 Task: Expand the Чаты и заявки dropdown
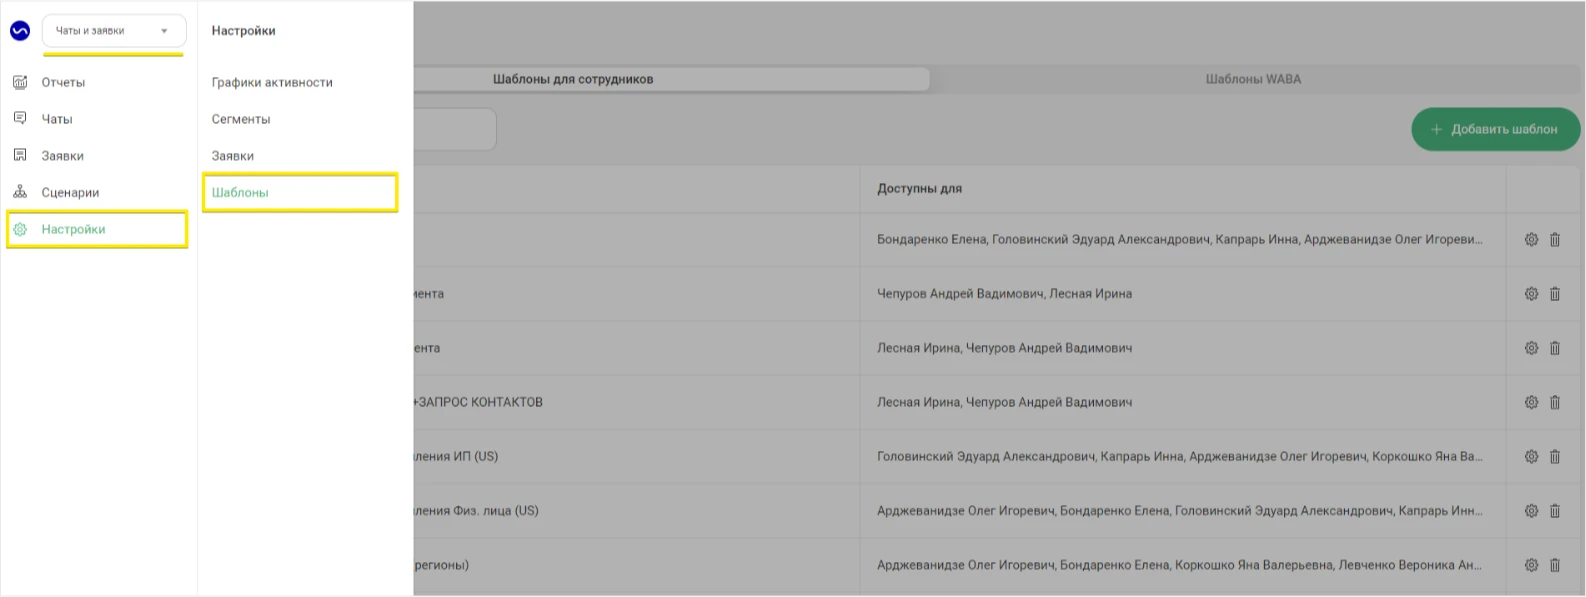[114, 31]
